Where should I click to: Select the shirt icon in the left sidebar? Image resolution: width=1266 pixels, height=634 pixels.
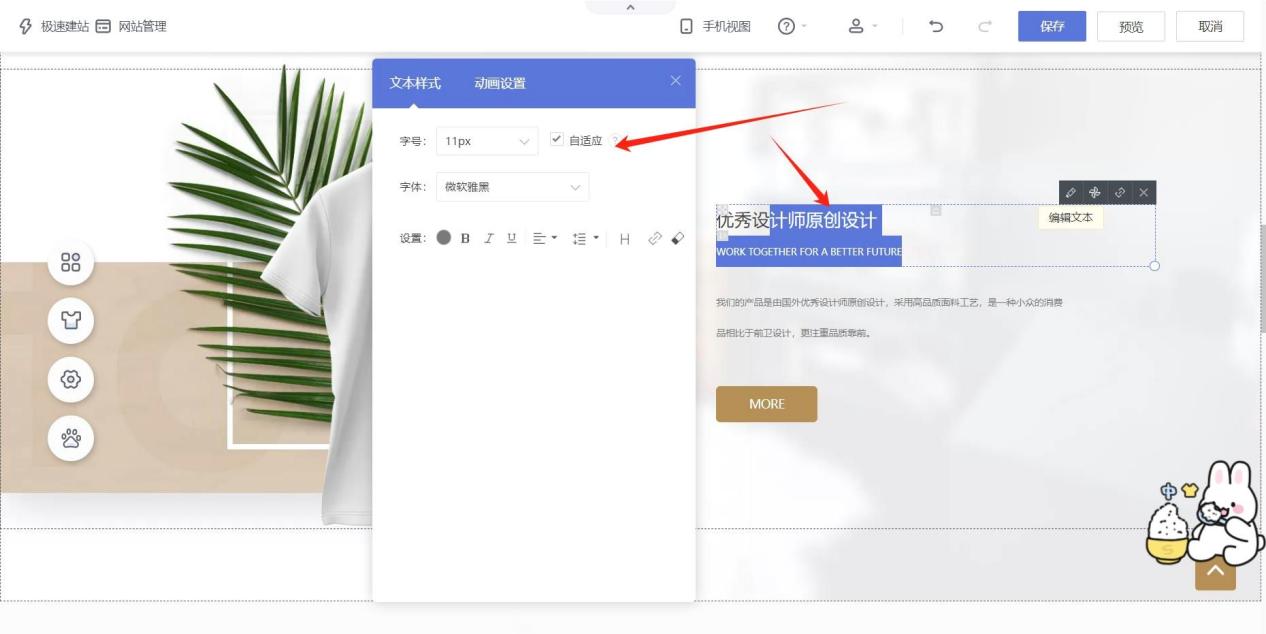tap(70, 321)
